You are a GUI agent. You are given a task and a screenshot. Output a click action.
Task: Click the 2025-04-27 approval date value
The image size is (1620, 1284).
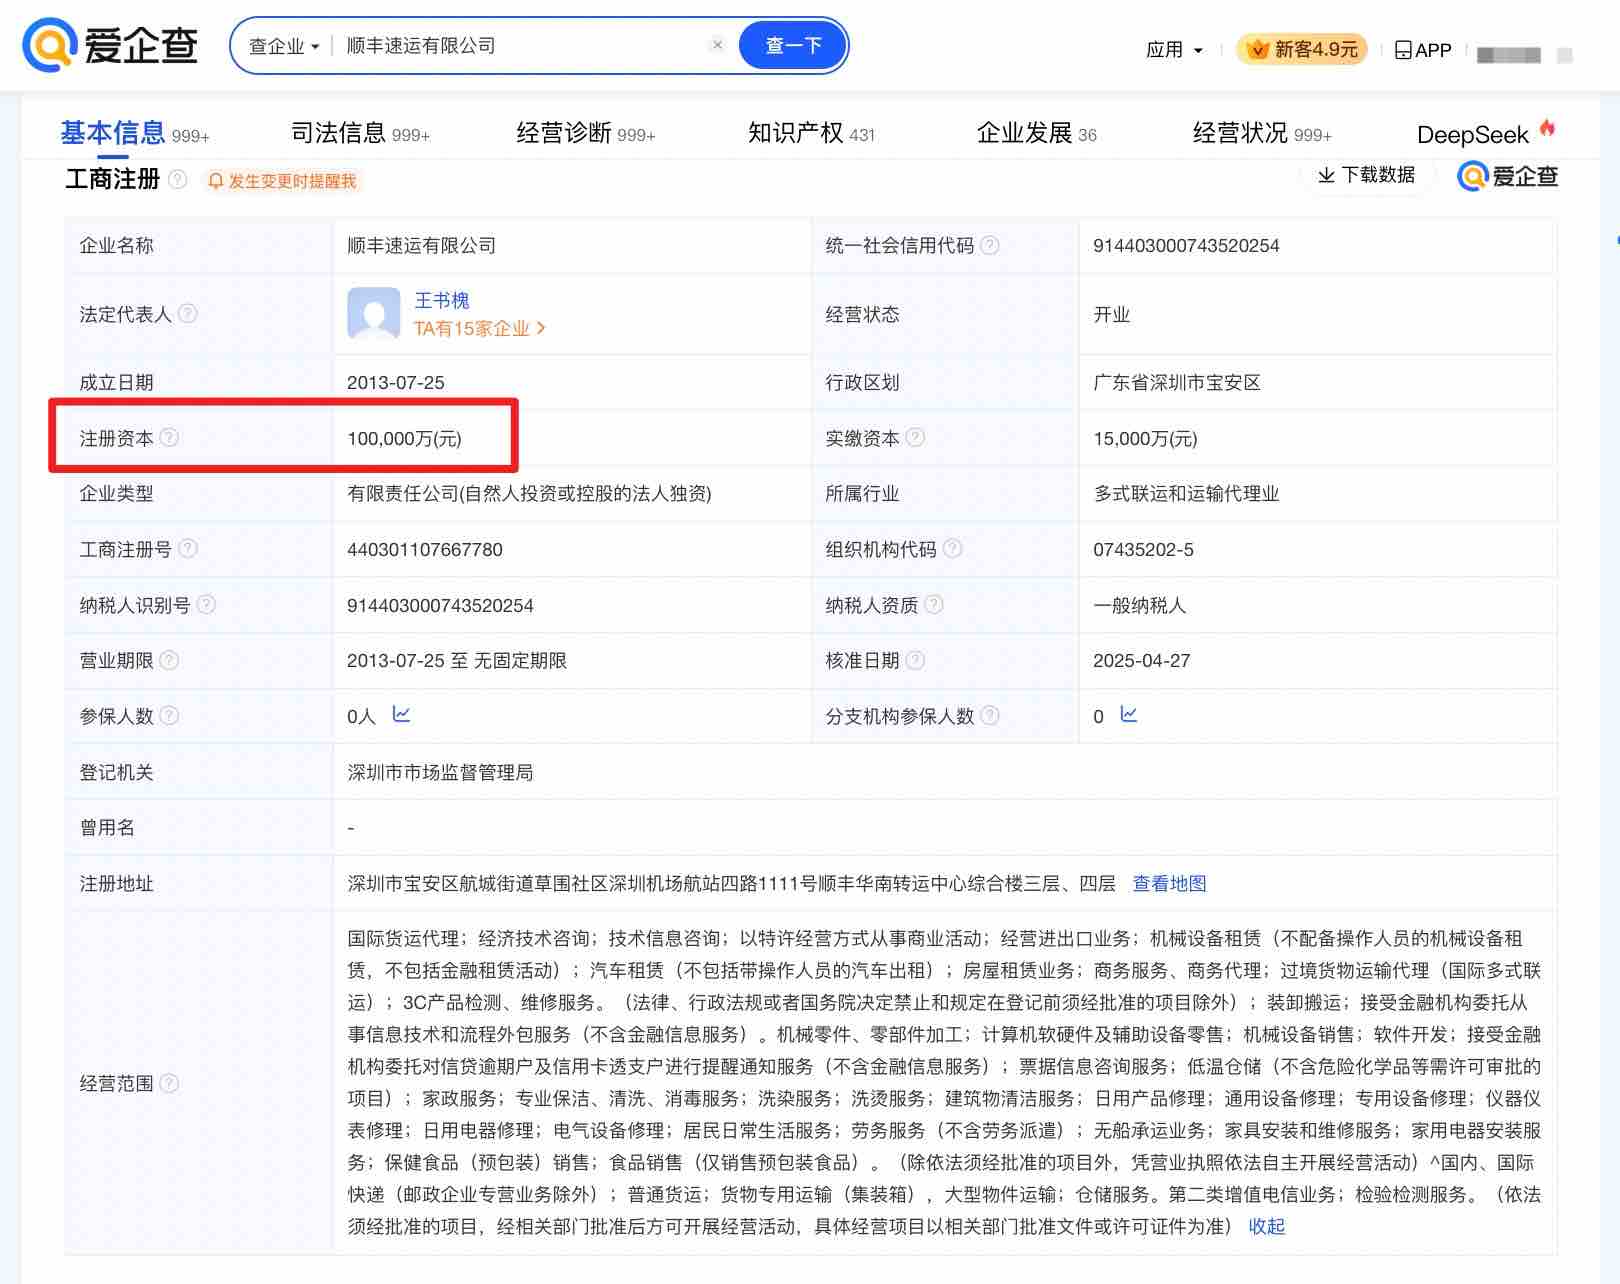[x=1142, y=661]
